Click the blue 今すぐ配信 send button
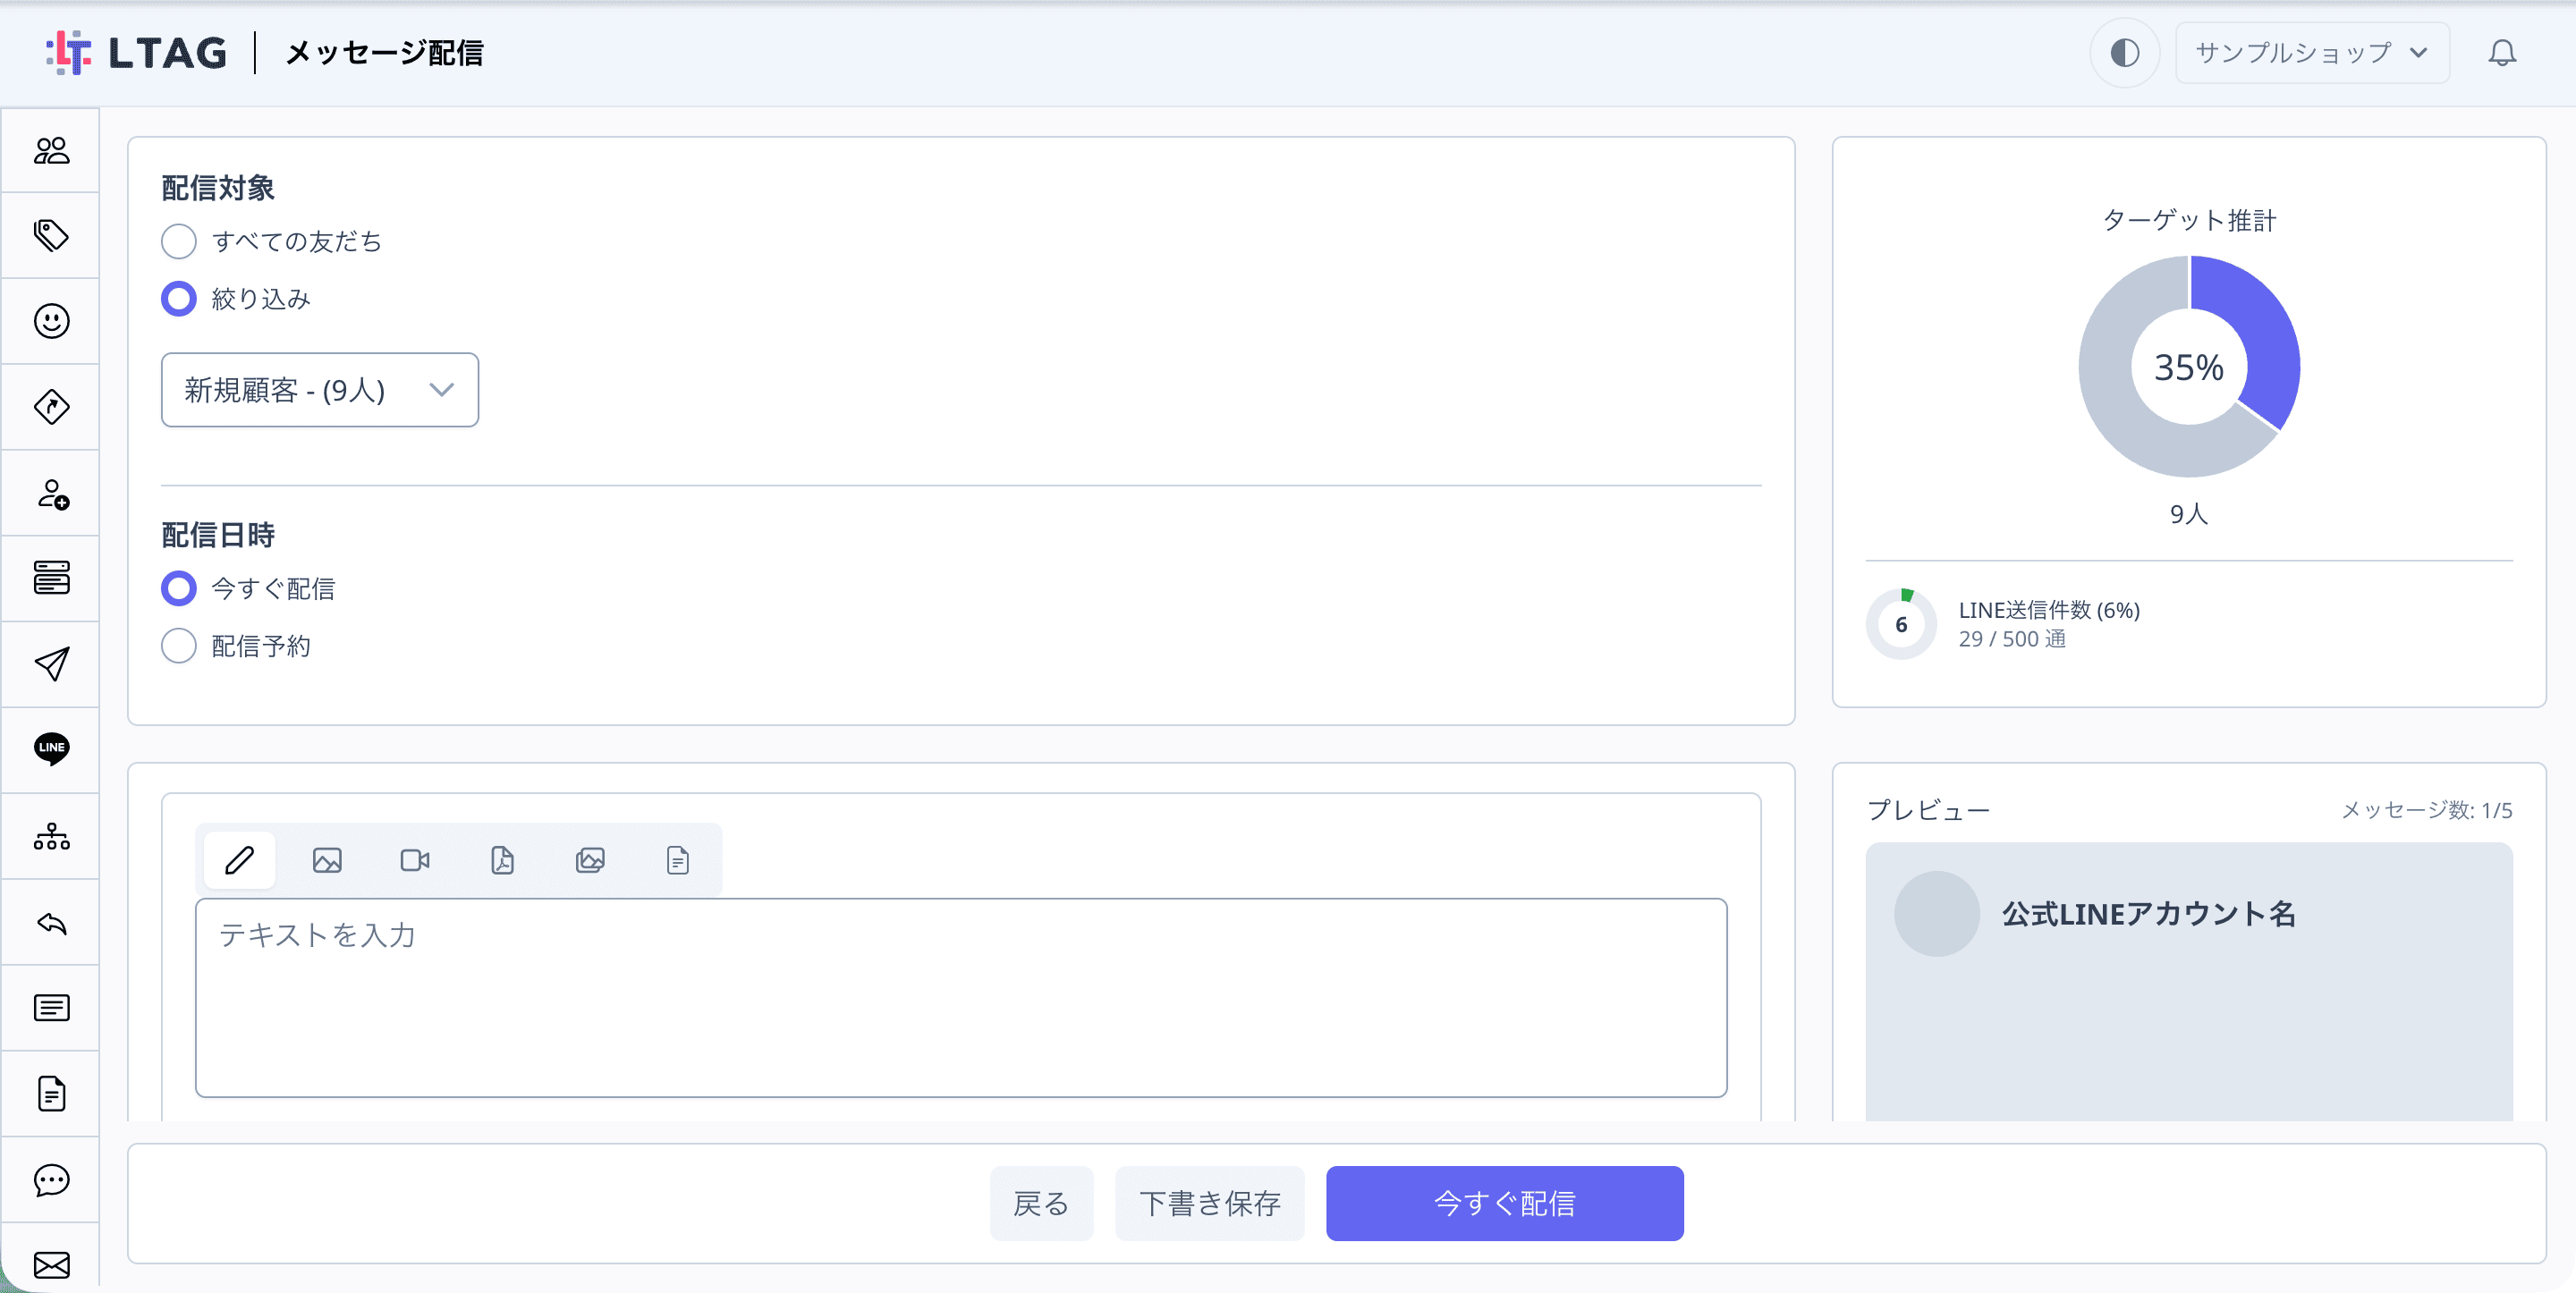The height and width of the screenshot is (1293, 2576). click(1504, 1203)
